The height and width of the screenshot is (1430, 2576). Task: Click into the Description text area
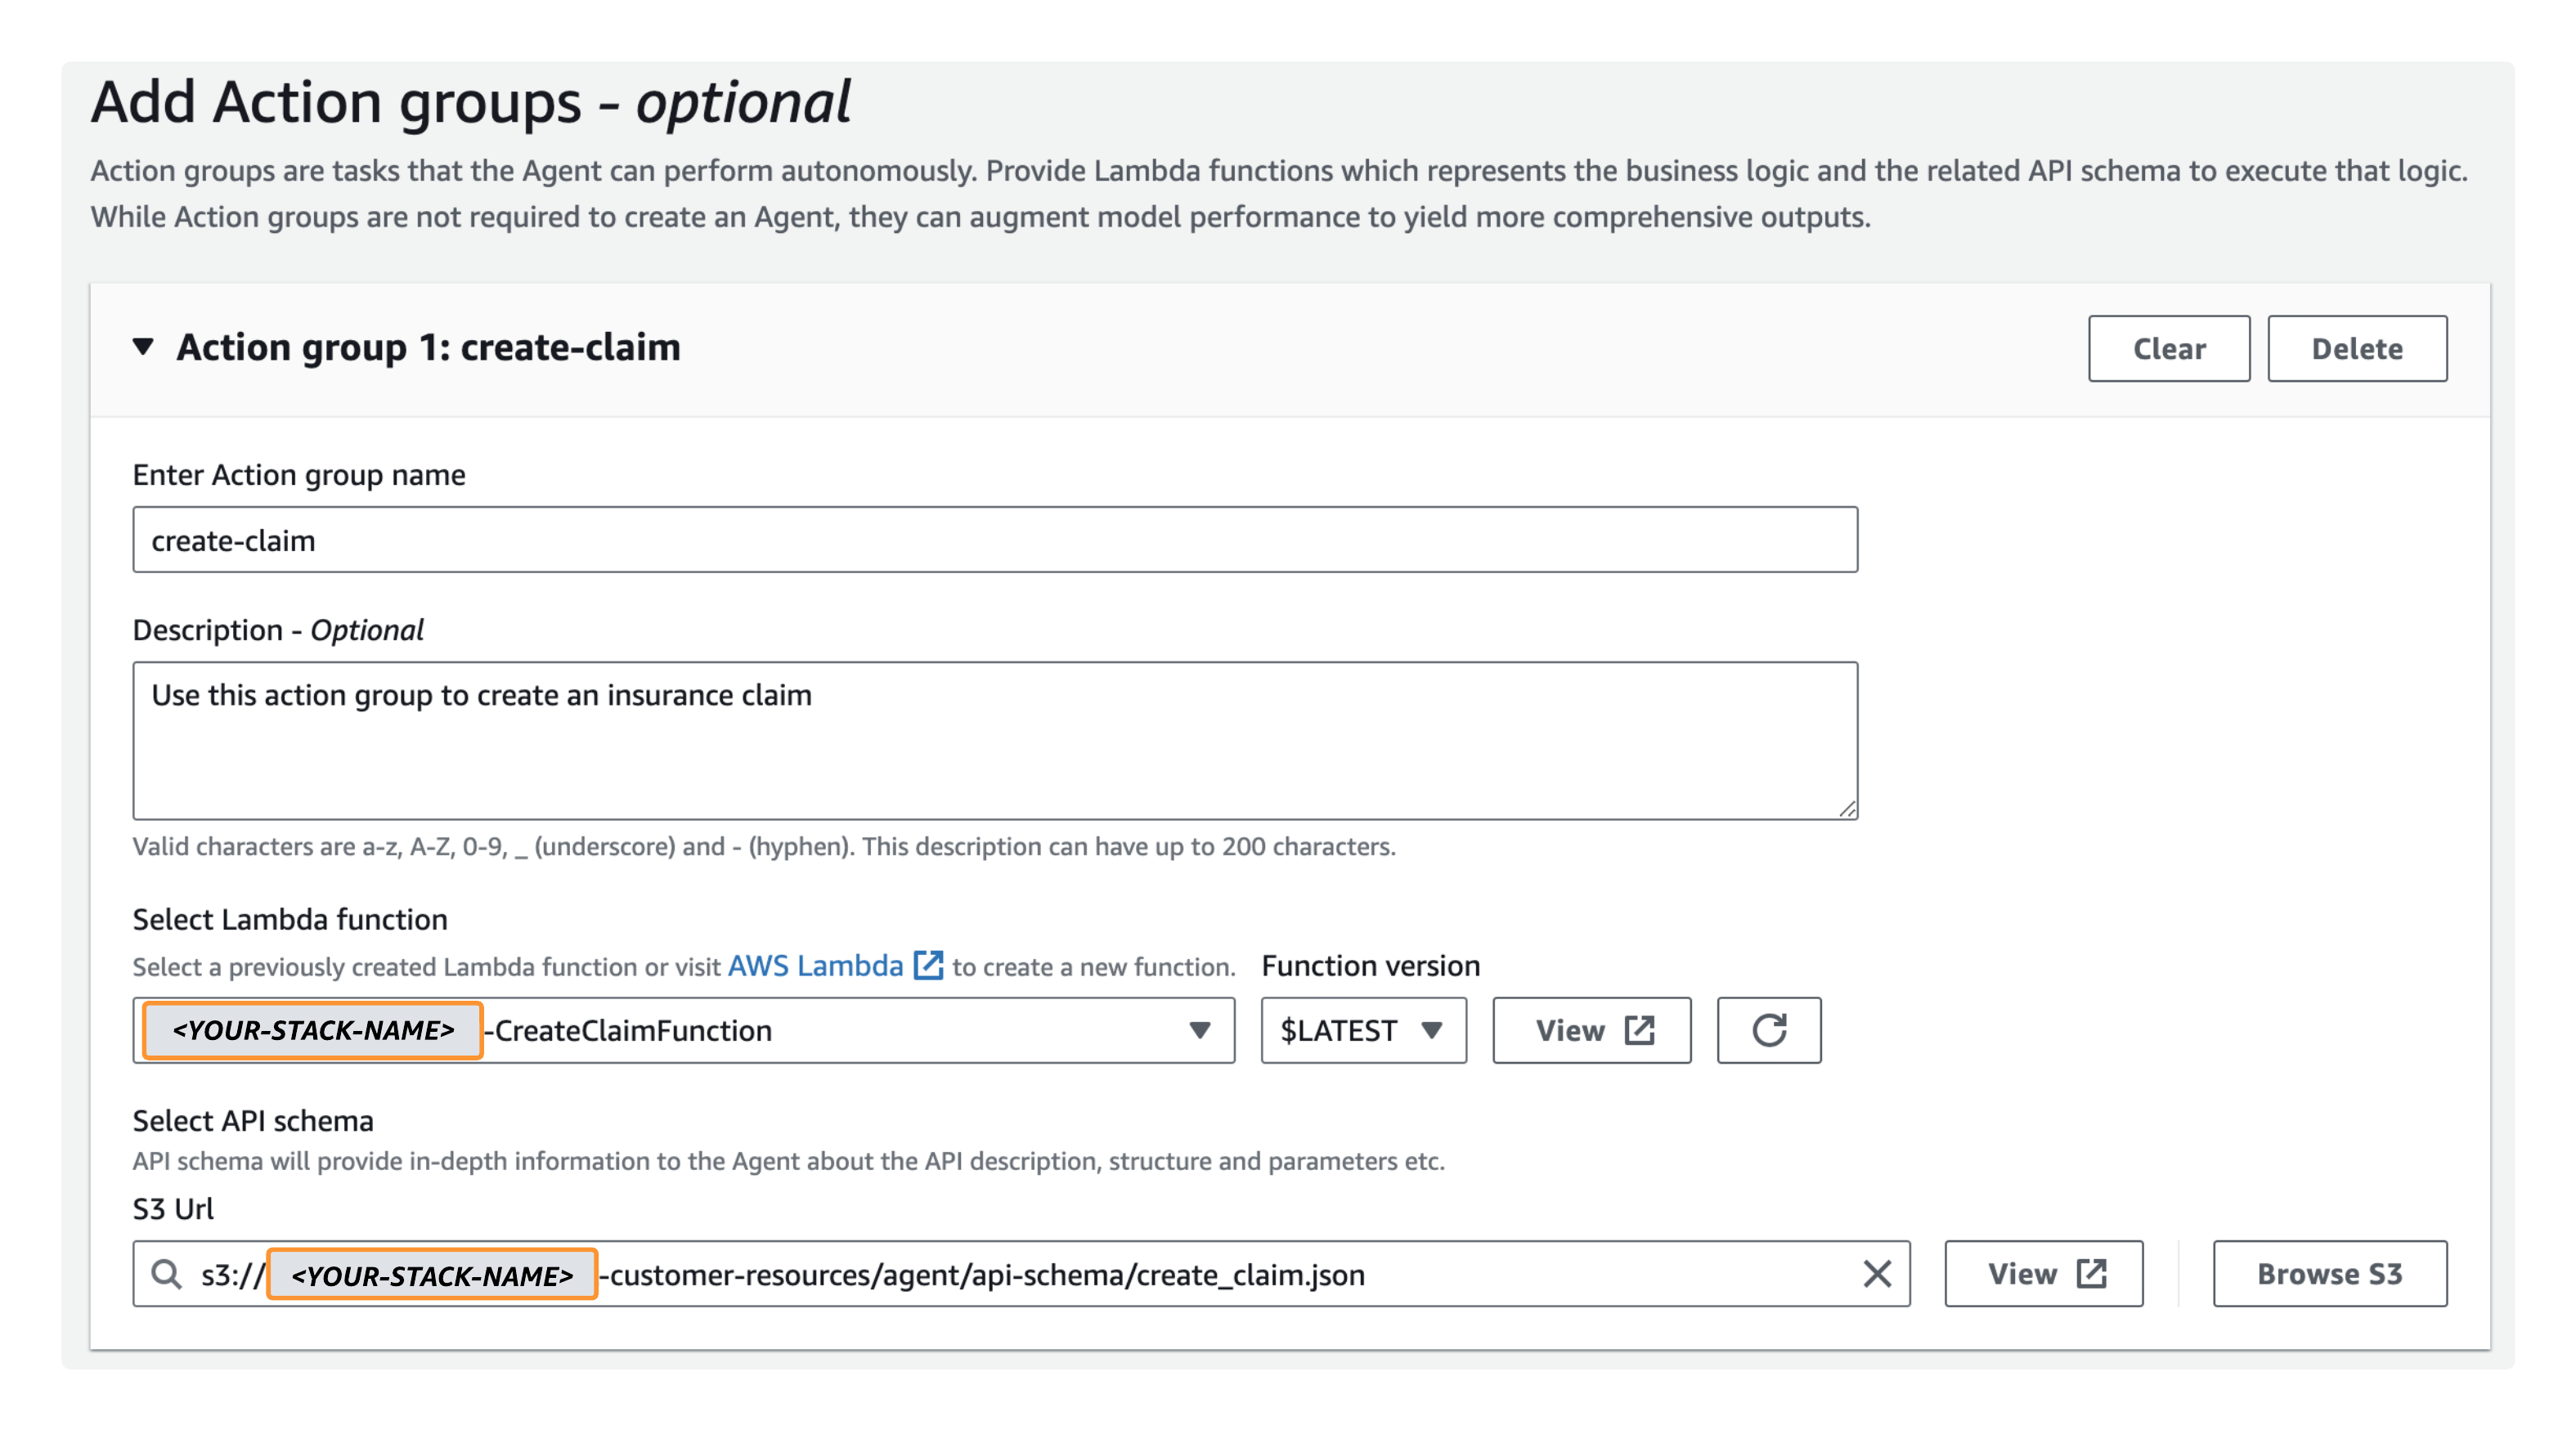coord(995,741)
